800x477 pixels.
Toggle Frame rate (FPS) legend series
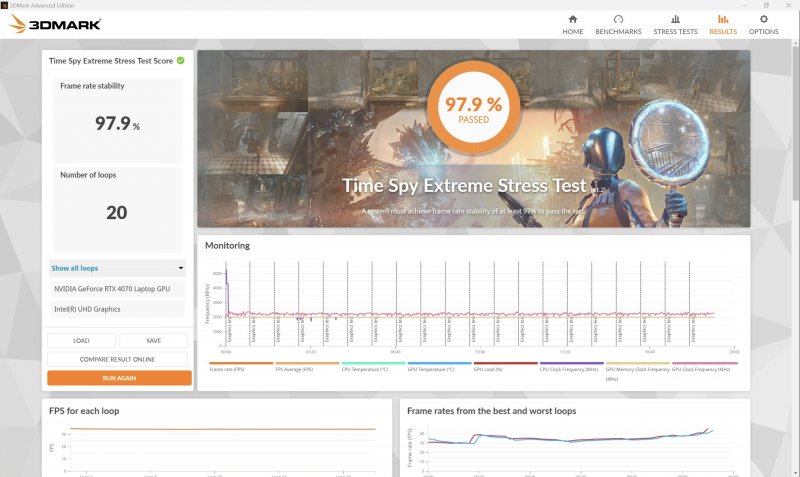(x=240, y=369)
